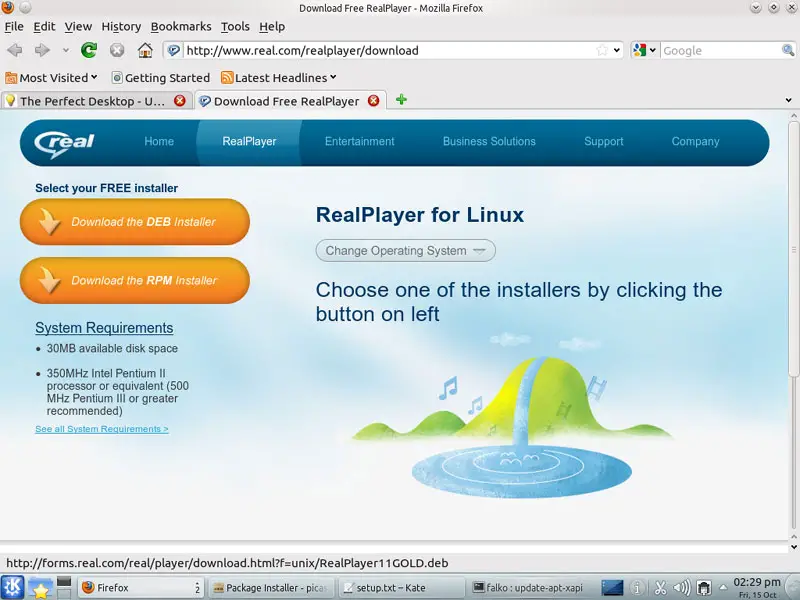Open the Edit menu
The image size is (800, 600).
pyautogui.click(x=44, y=27)
